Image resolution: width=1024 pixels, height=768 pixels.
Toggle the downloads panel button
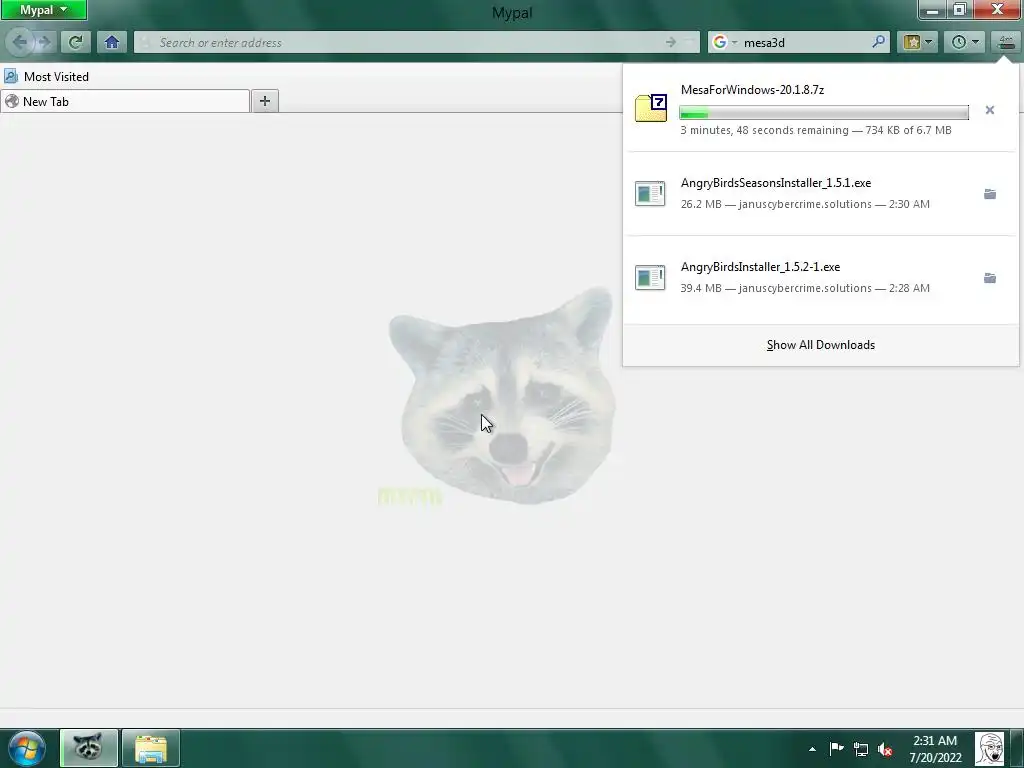click(x=1006, y=42)
